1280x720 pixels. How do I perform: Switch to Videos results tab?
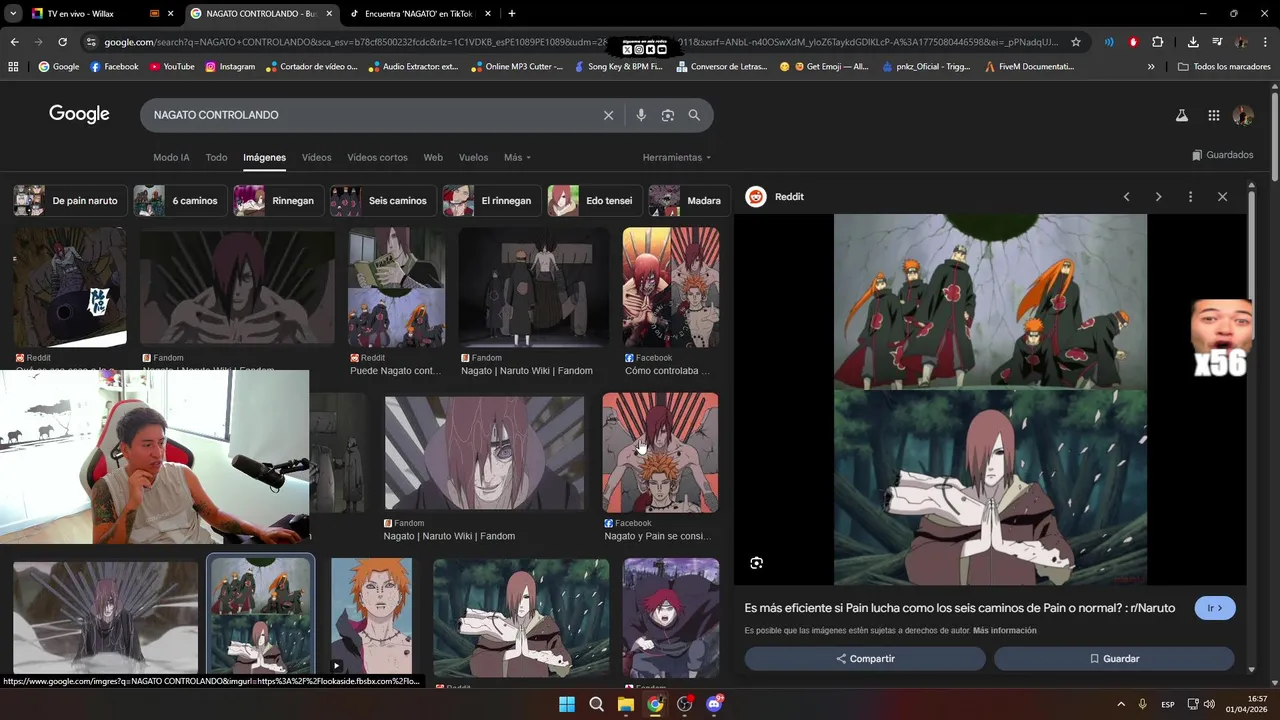(316, 158)
